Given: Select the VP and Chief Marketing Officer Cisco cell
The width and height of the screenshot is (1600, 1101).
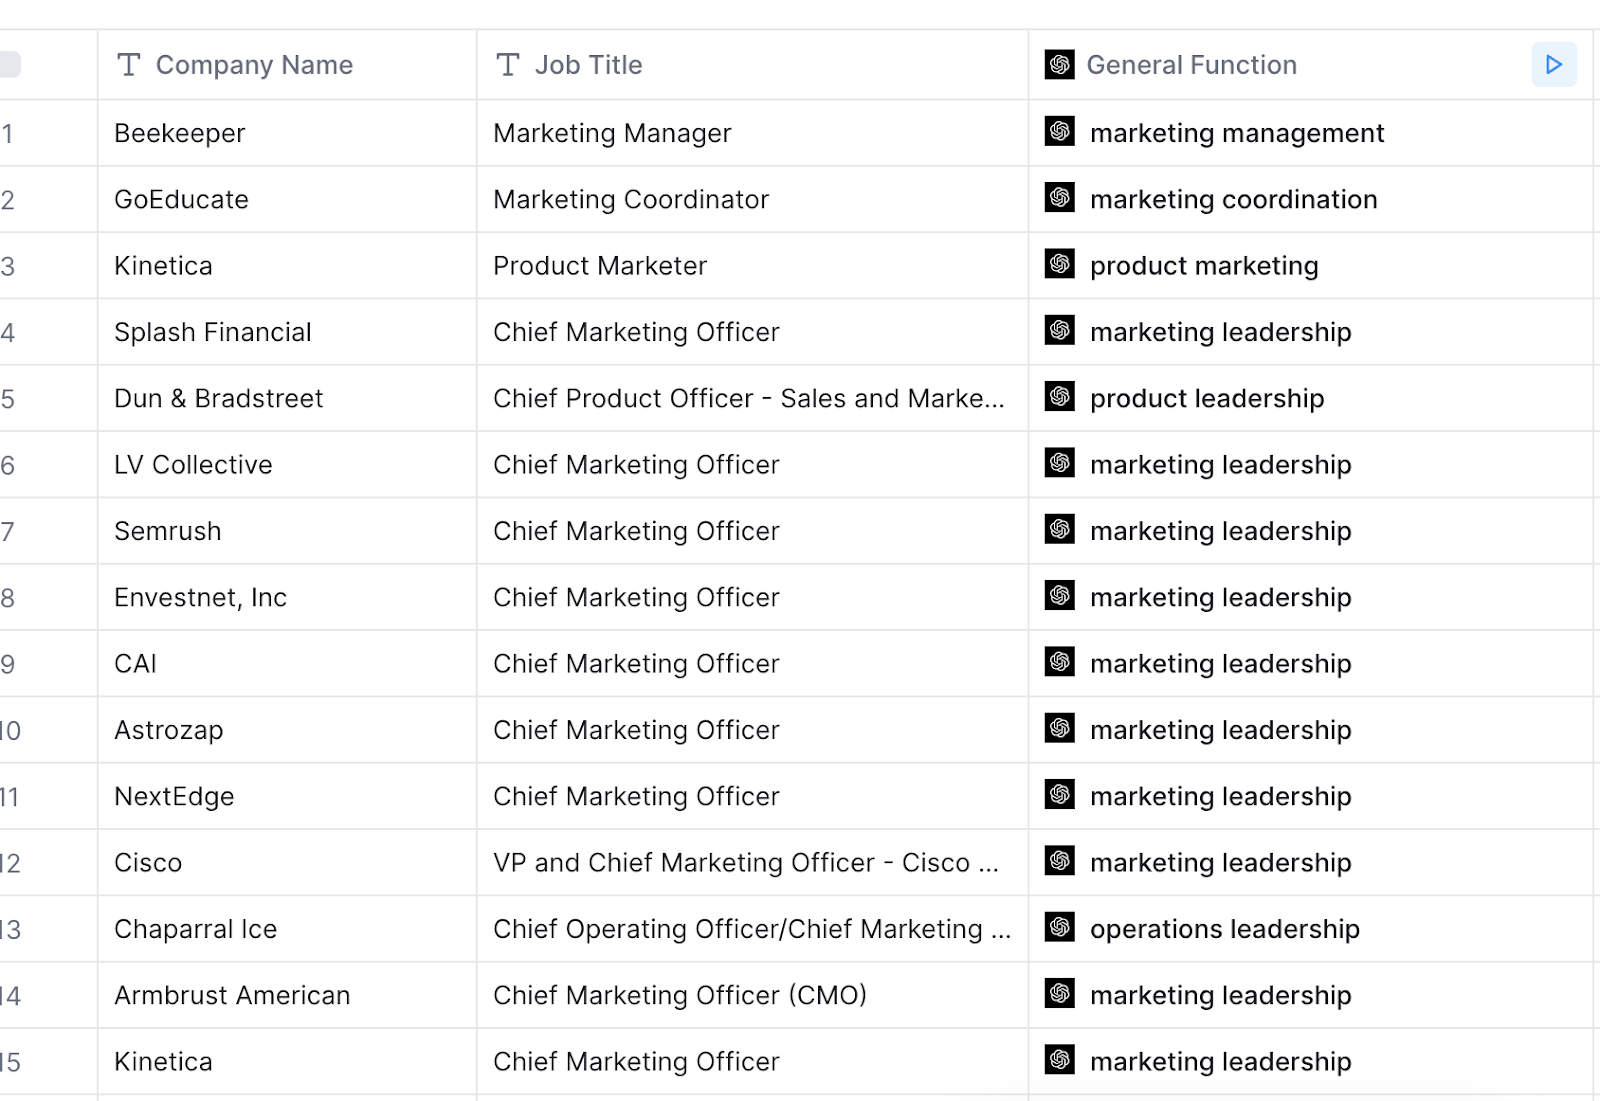Looking at the screenshot, I should [752, 862].
